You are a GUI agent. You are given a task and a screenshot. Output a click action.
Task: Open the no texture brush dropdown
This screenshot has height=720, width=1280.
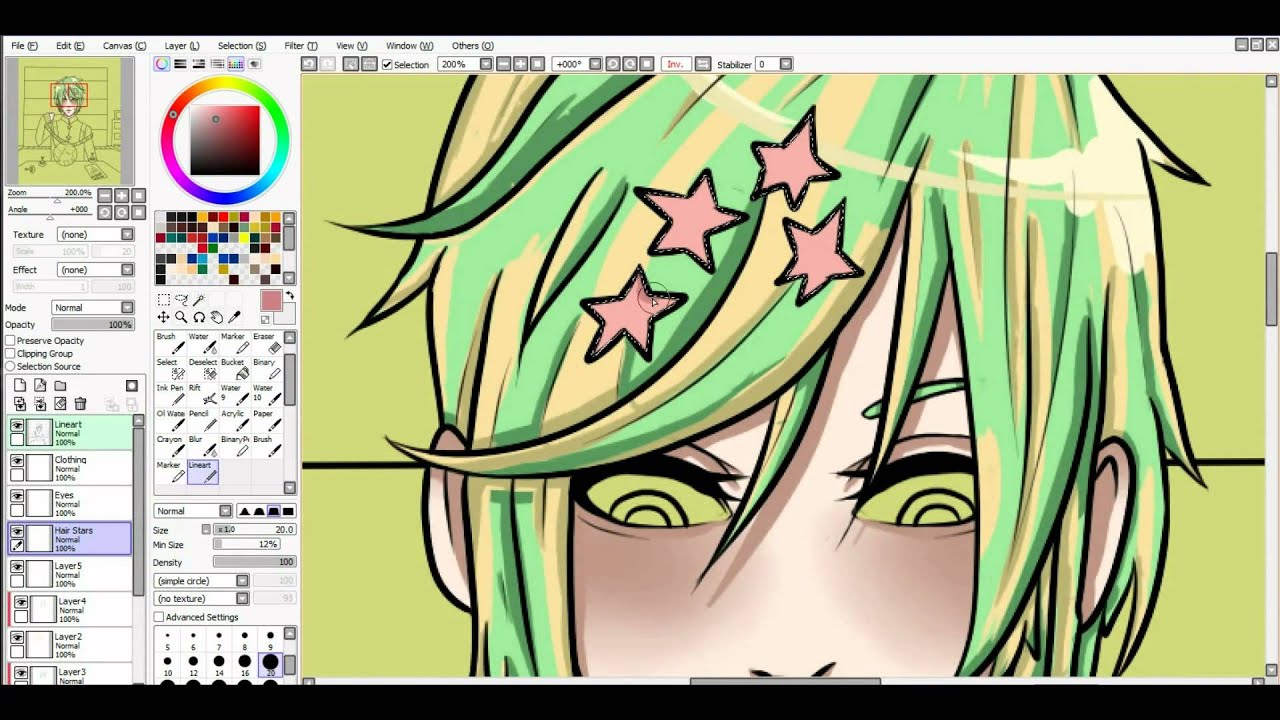pyautogui.click(x=202, y=599)
